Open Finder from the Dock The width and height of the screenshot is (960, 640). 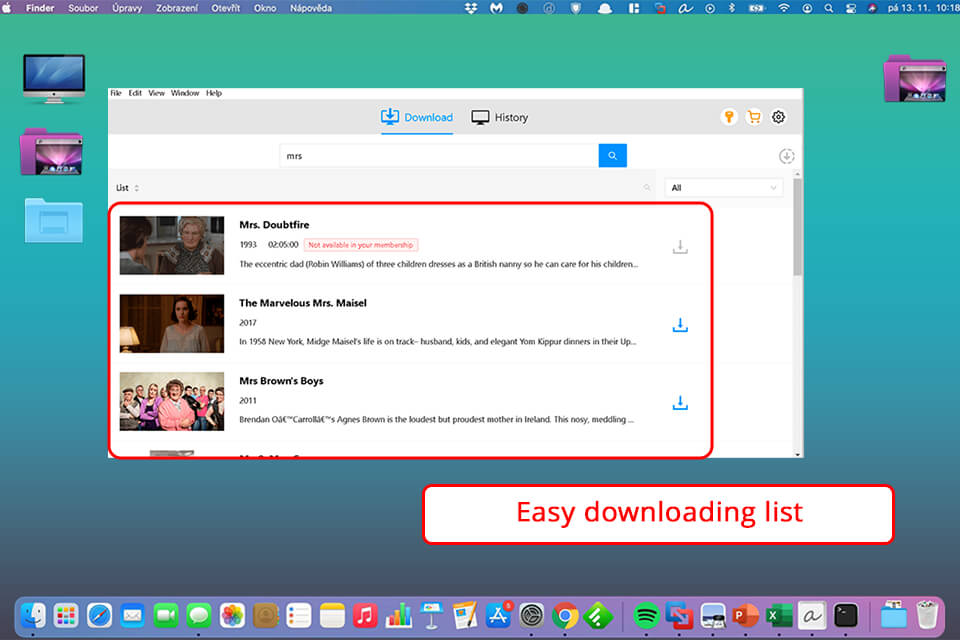[33, 616]
